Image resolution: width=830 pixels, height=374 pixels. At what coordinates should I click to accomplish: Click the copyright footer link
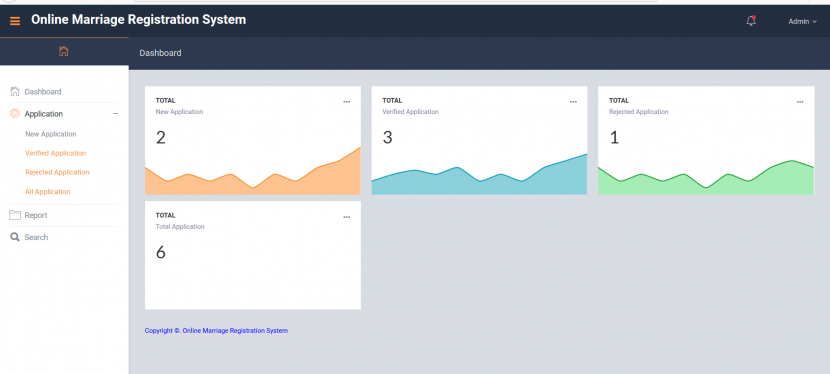tap(216, 331)
